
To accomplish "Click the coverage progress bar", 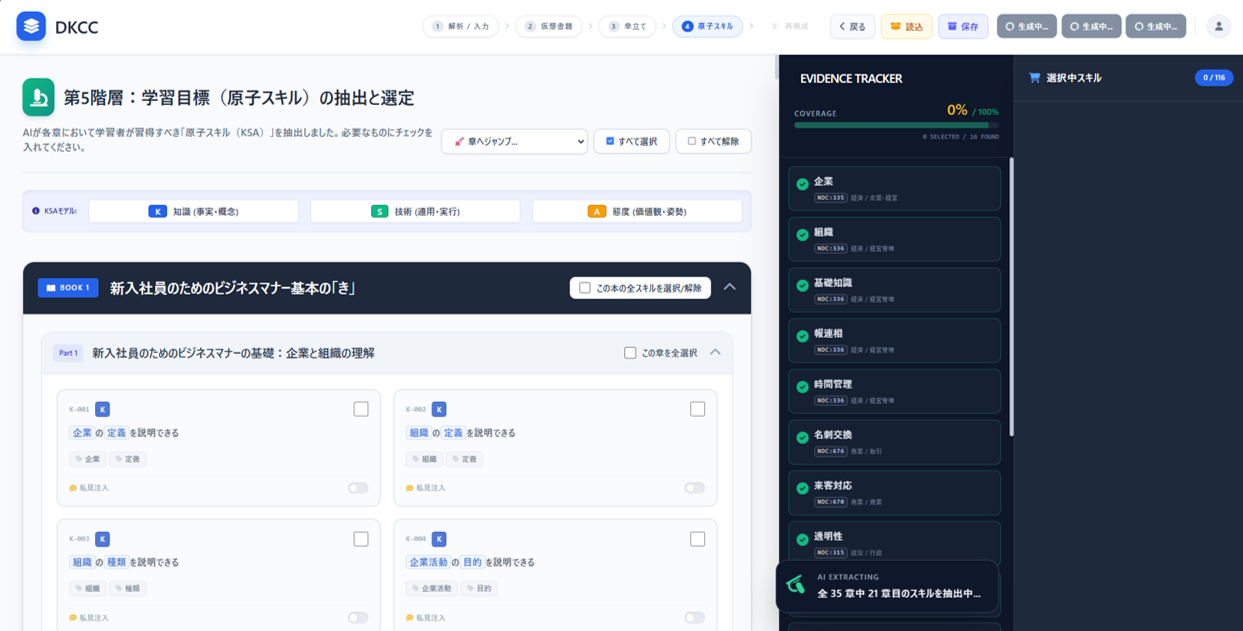I will point(896,125).
